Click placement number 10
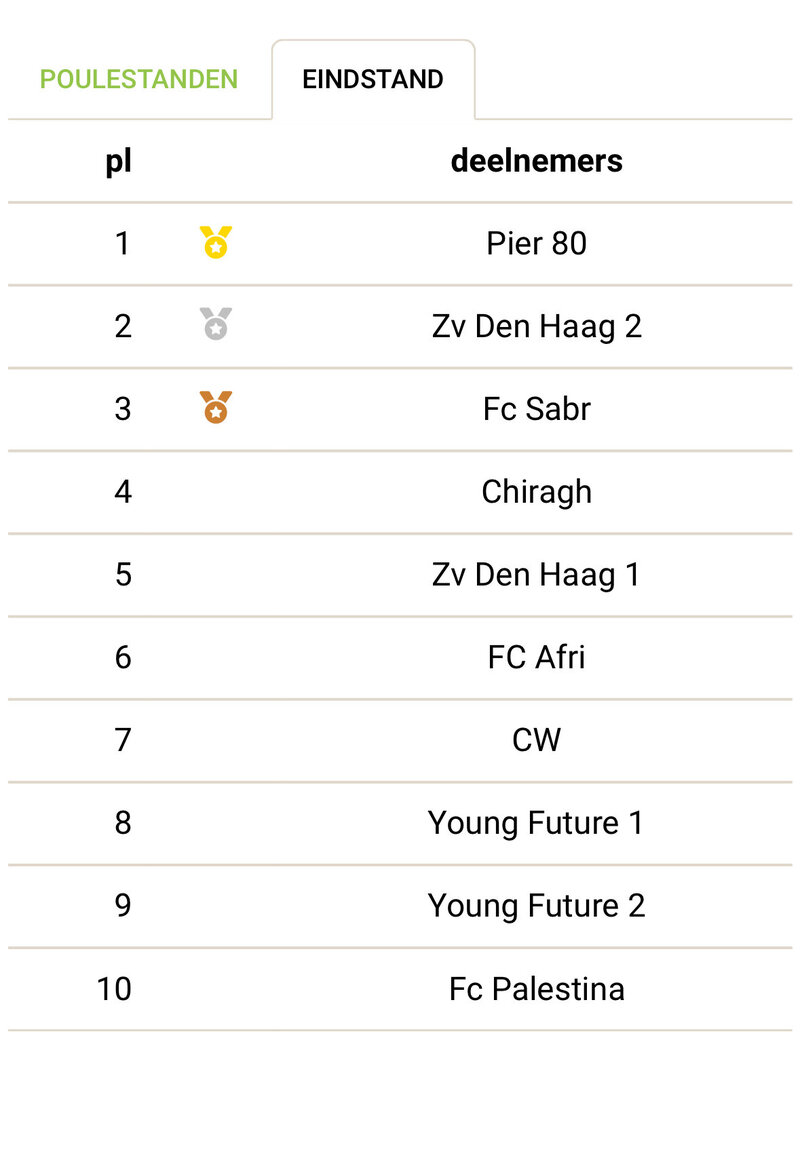This screenshot has width=800, height=1150. [x=114, y=989]
